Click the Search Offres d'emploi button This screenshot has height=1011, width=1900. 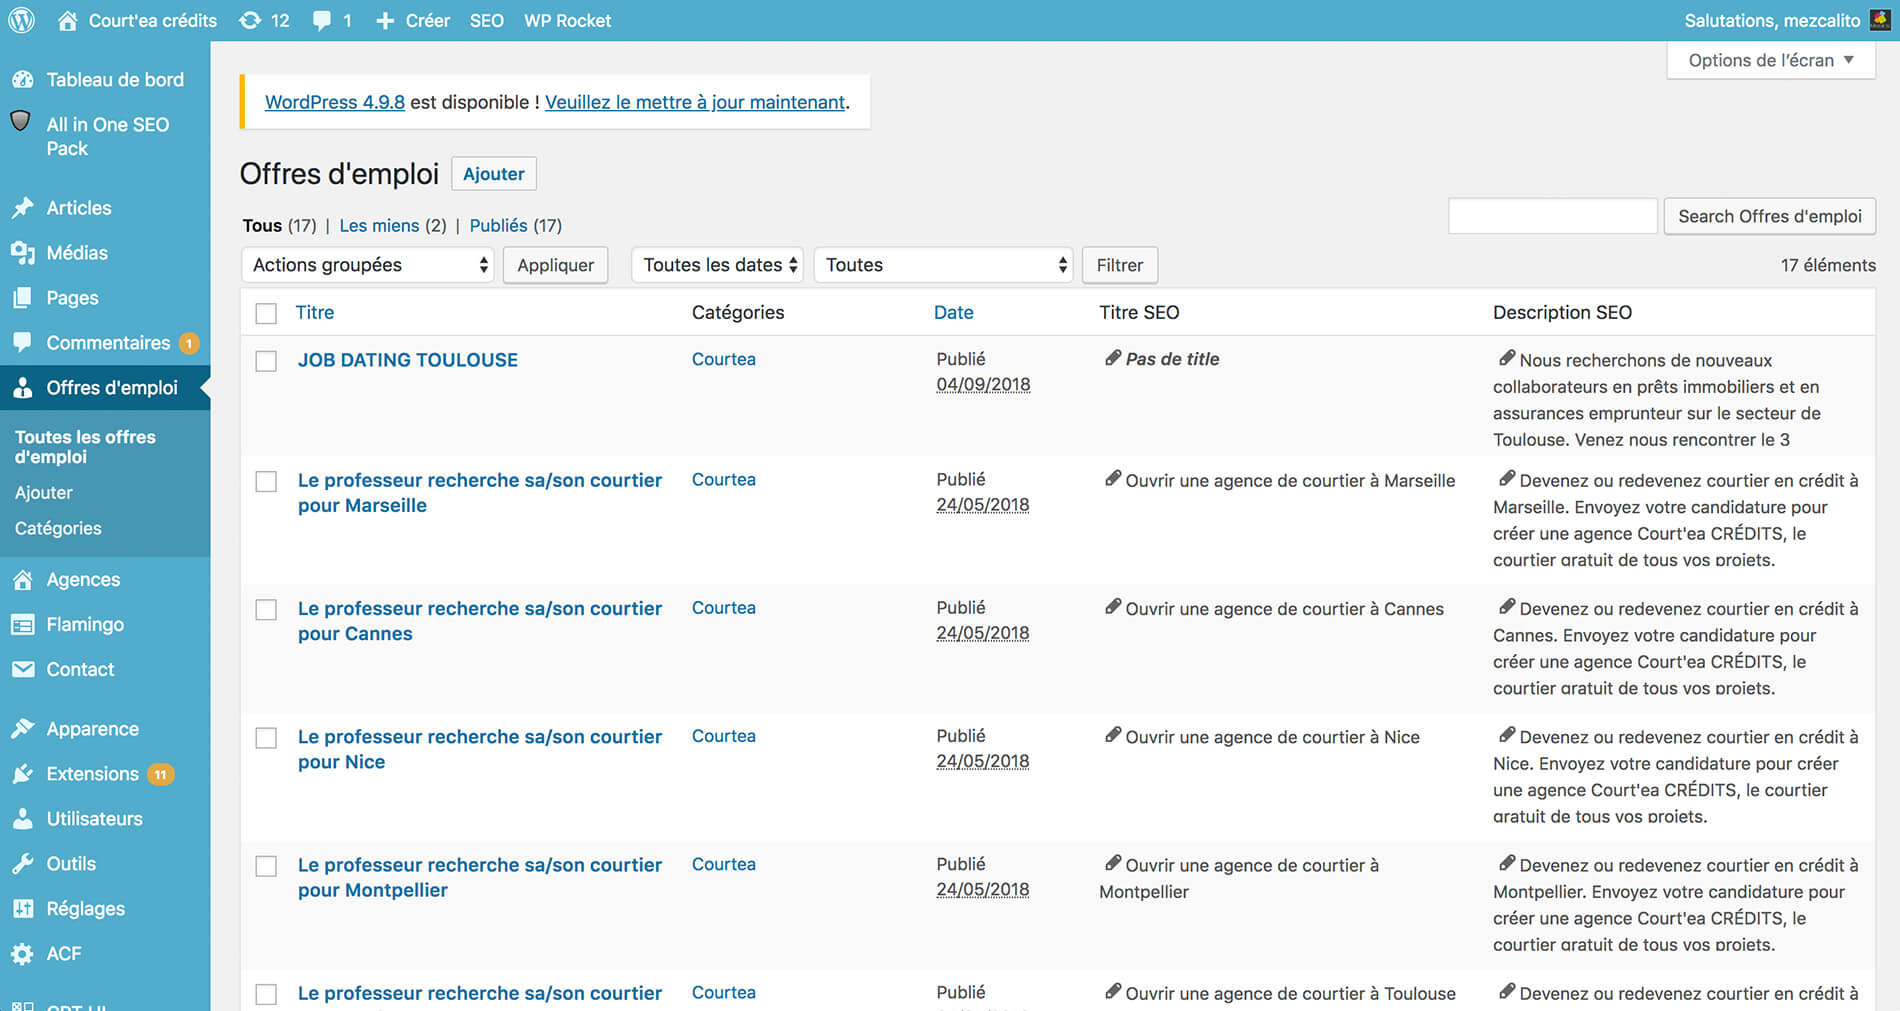(1769, 216)
